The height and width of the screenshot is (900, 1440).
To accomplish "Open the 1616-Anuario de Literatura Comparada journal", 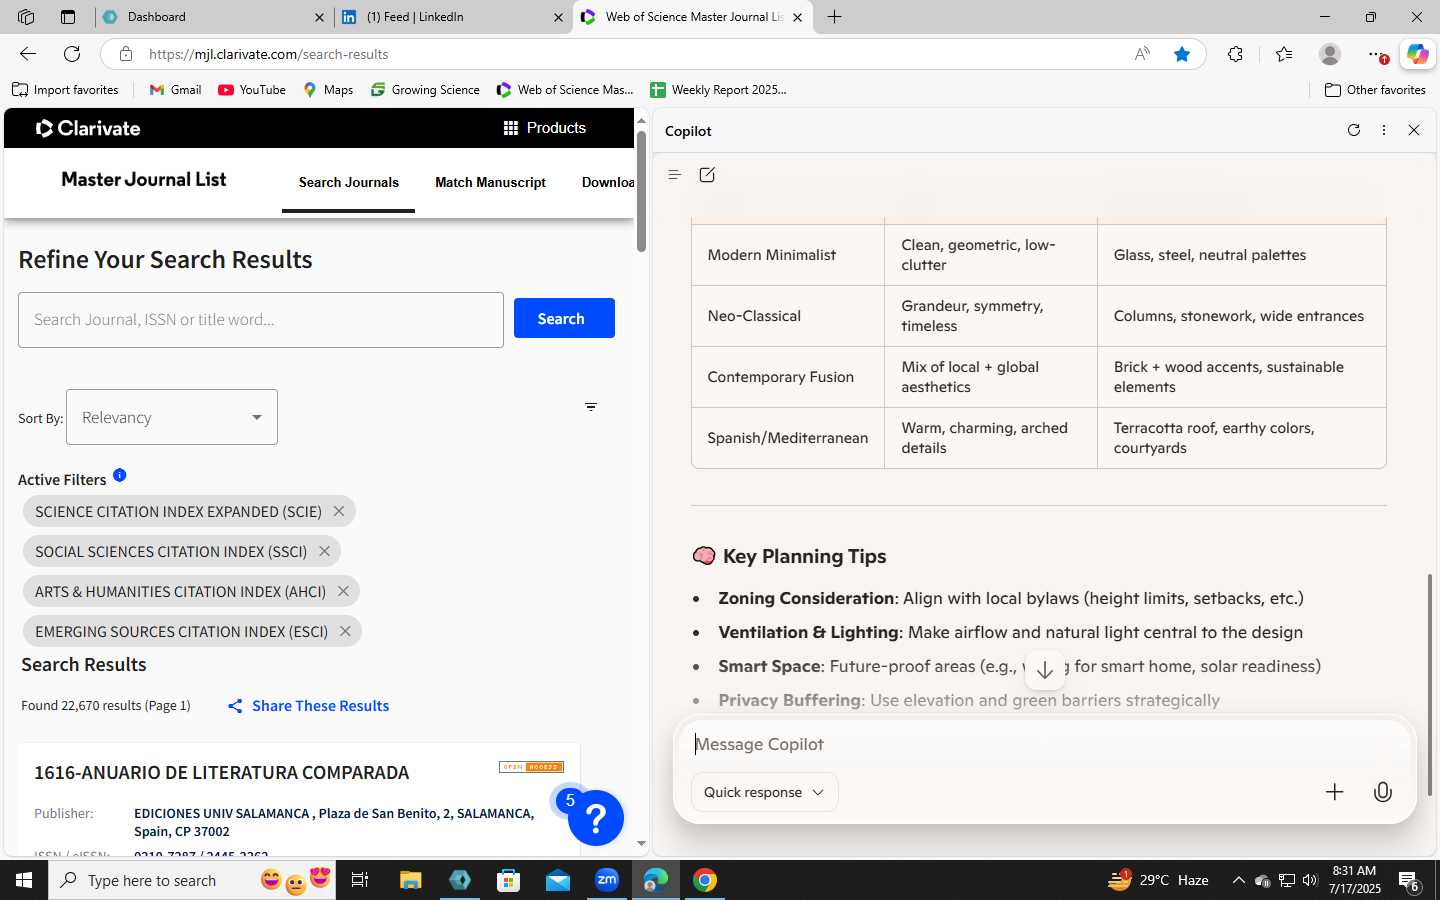I will pyautogui.click(x=221, y=772).
